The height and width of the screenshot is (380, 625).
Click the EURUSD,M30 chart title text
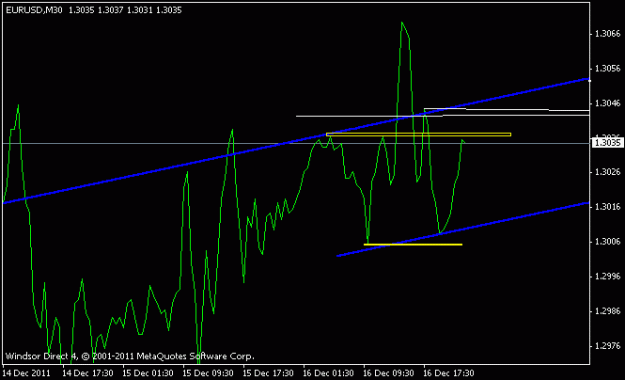[x=34, y=10]
